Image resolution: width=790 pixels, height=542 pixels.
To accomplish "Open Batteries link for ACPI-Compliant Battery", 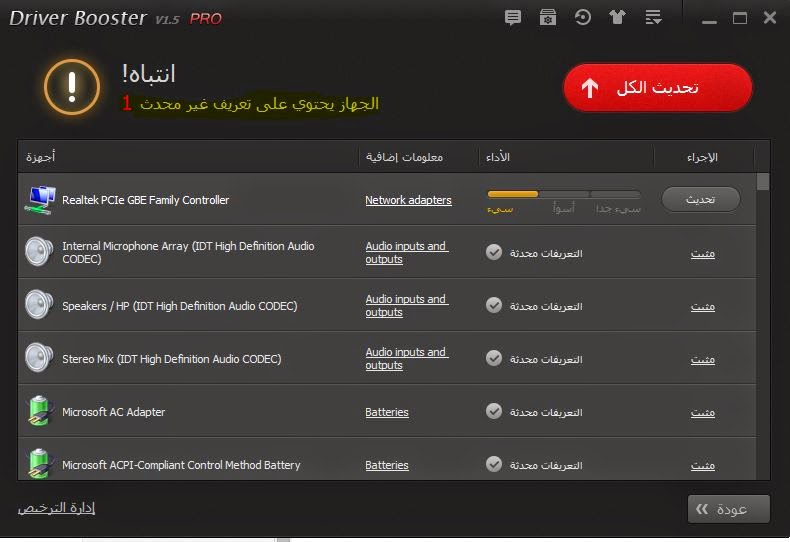I will point(387,465).
